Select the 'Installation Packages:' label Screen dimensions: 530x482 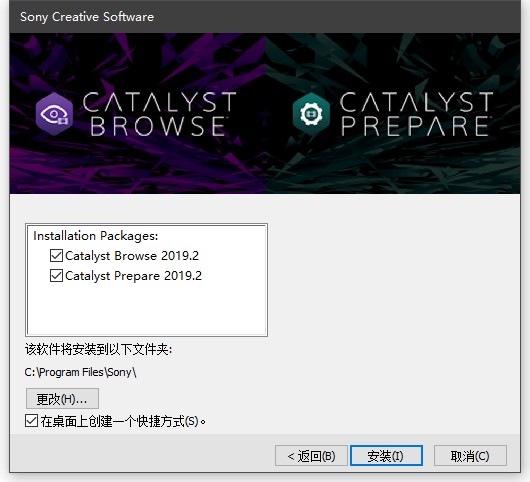(96, 236)
